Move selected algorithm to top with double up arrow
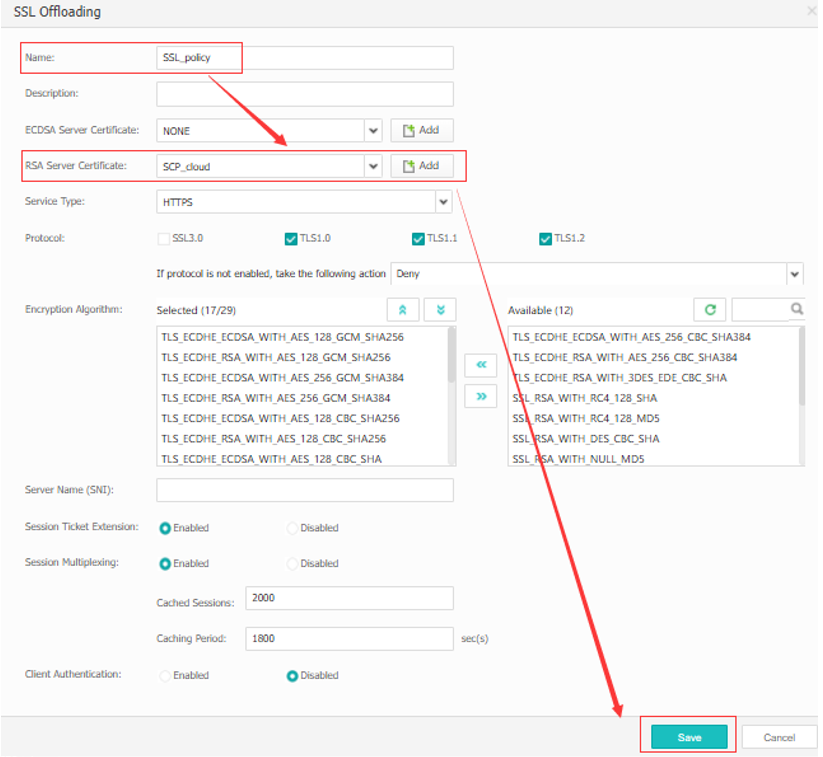 tap(403, 310)
